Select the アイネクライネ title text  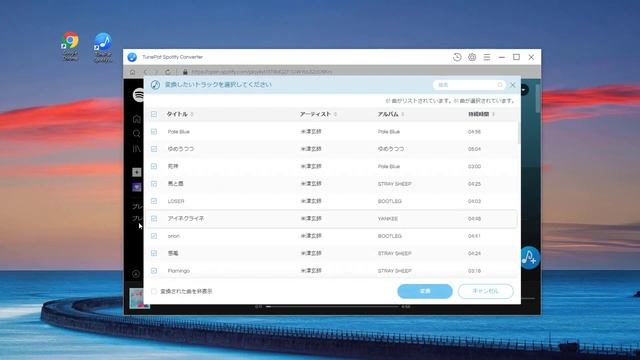coord(186,219)
